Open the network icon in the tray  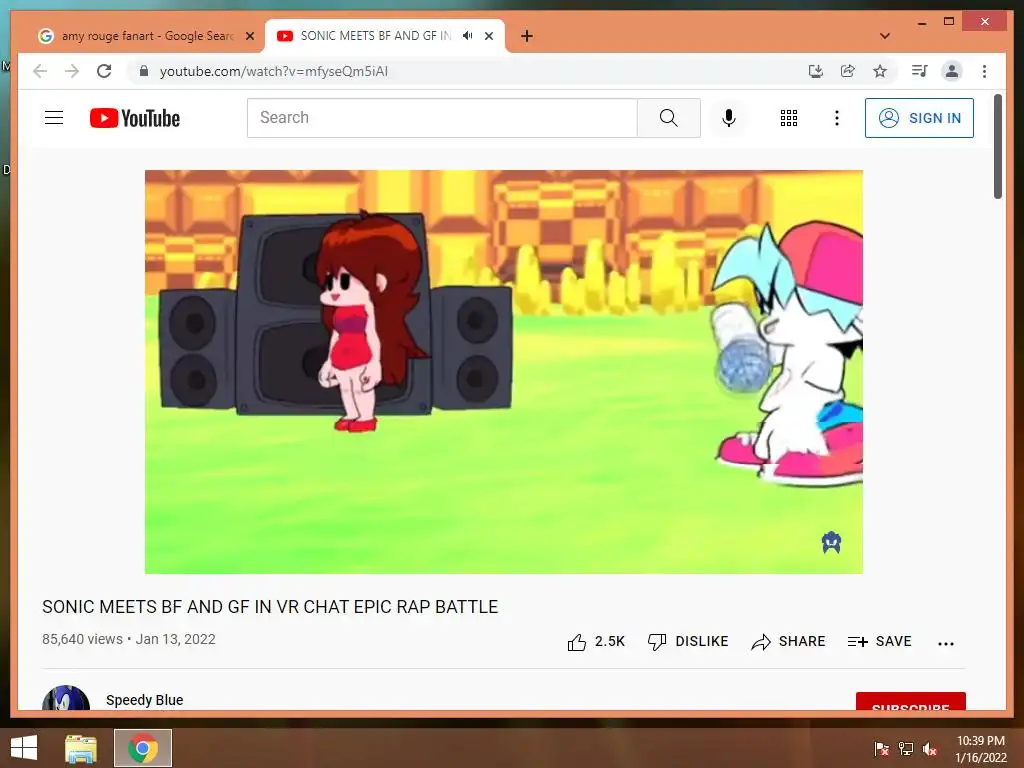(x=906, y=749)
